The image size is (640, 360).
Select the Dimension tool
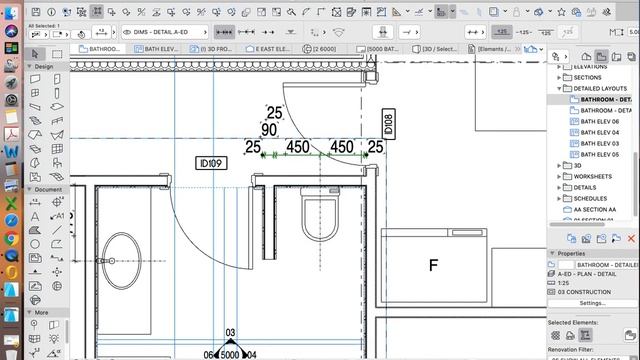[x=35, y=202]
